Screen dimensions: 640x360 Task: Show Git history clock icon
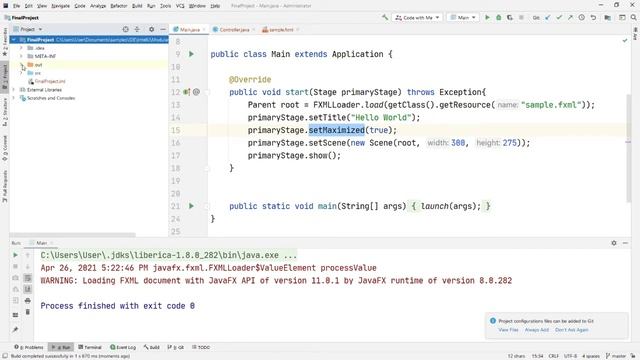pos(582,18)
